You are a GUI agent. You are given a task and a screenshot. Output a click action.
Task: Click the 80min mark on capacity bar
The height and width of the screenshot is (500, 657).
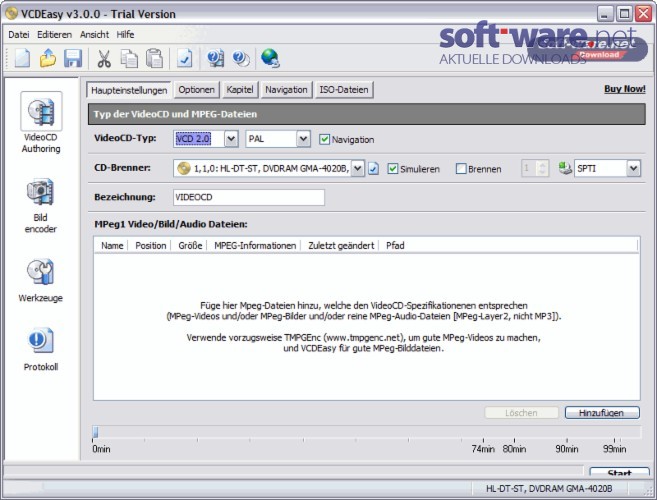(514, 448)
